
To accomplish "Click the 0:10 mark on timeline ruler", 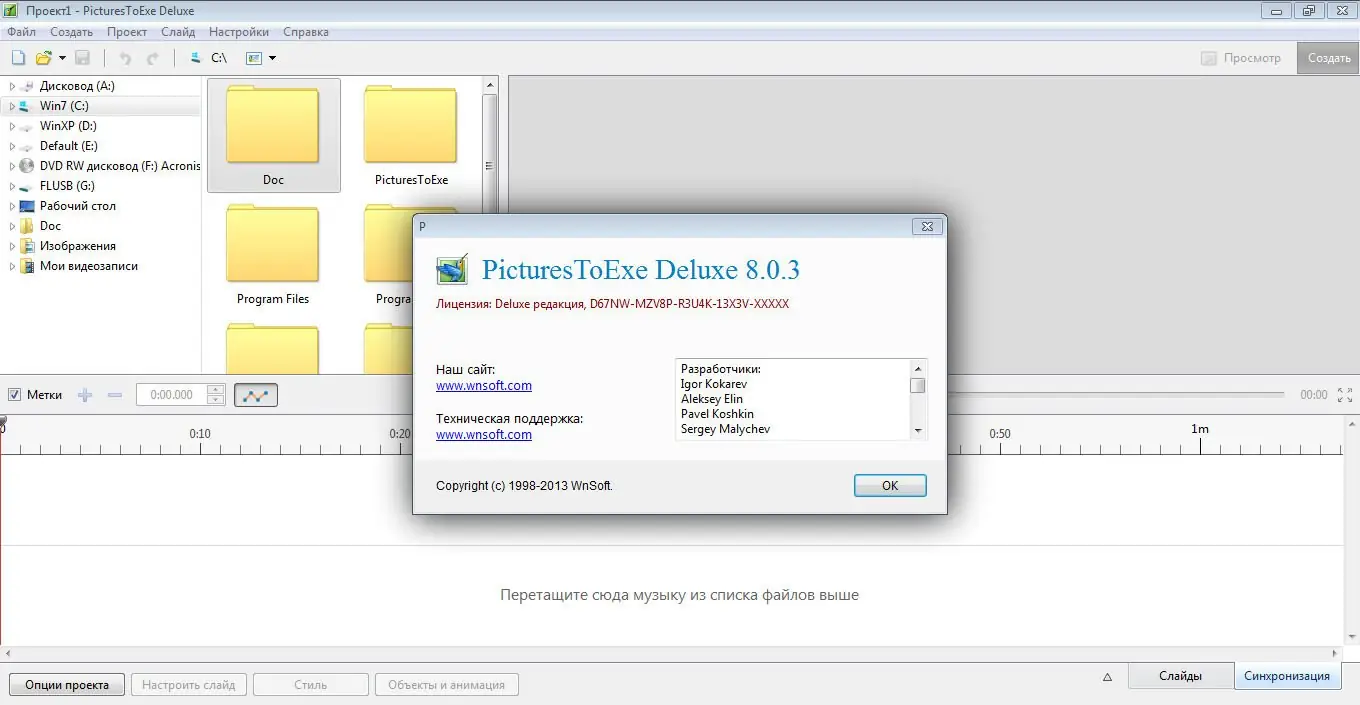I will [200, 434].
